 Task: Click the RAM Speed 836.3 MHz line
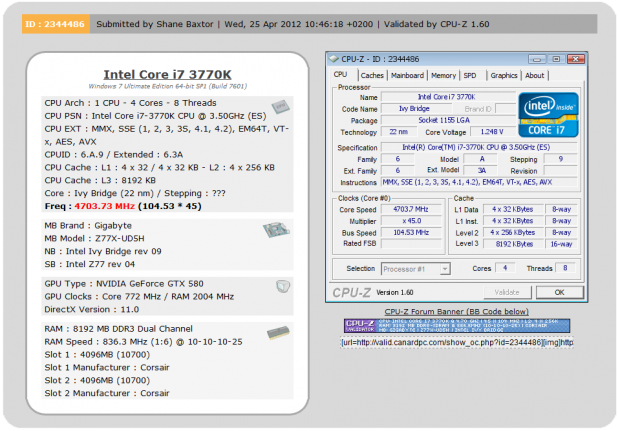point(143,342)
